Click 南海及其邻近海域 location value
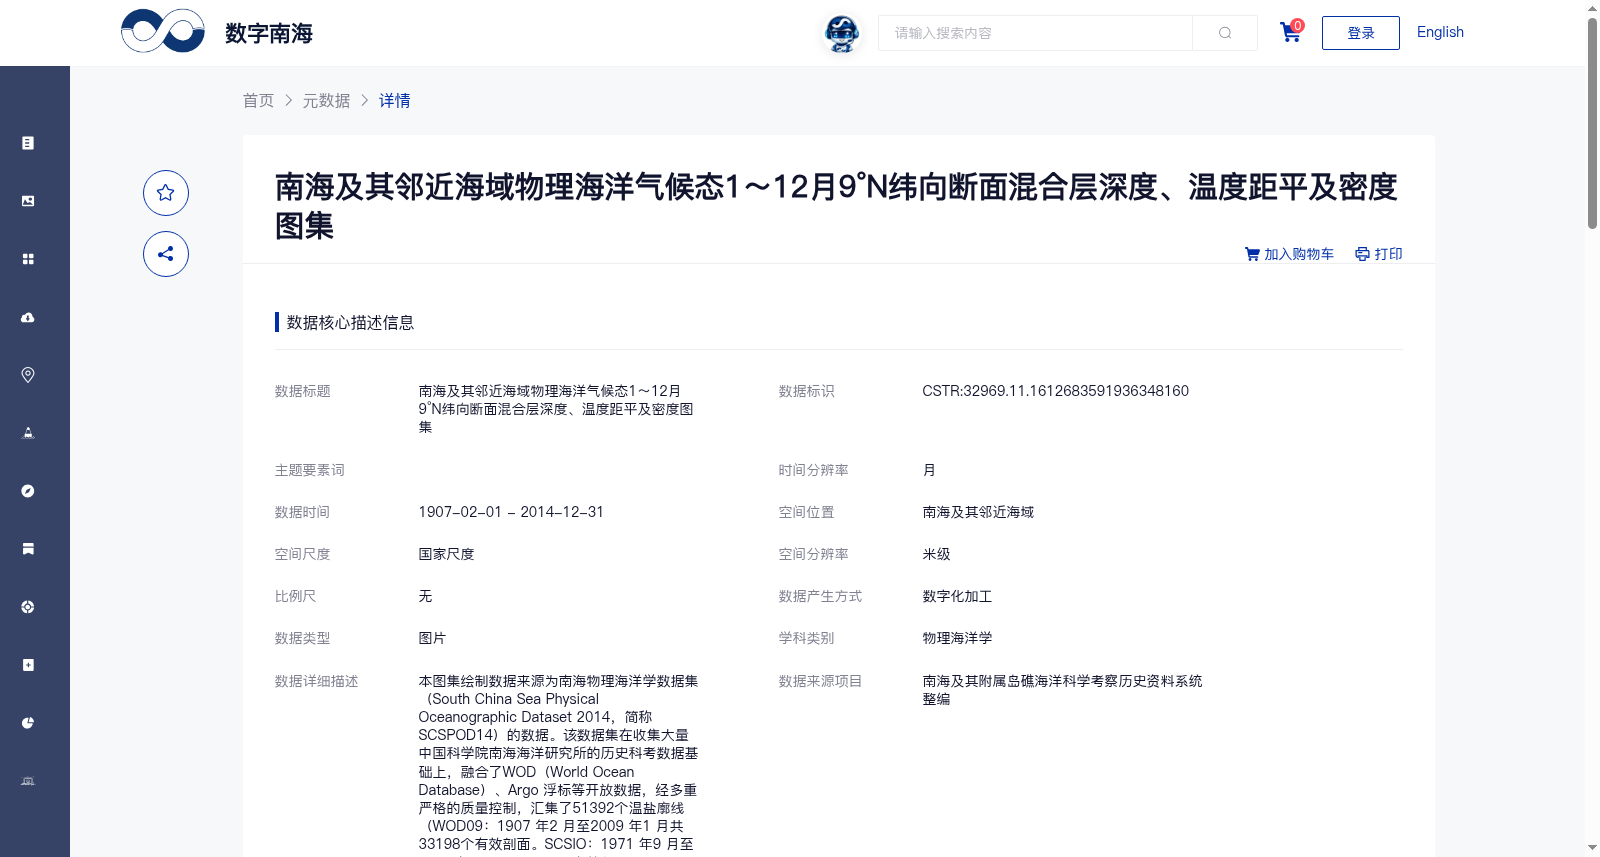Viewport: 1600px width, 857px height. 978,512
